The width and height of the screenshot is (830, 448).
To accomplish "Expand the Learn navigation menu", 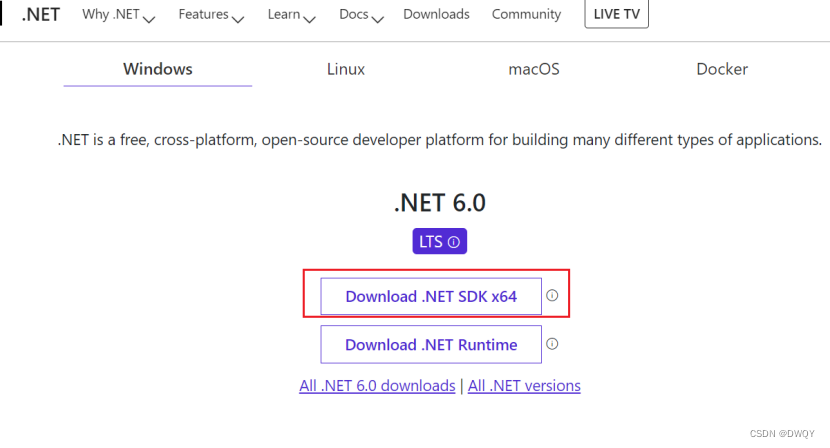I will 292,15.
